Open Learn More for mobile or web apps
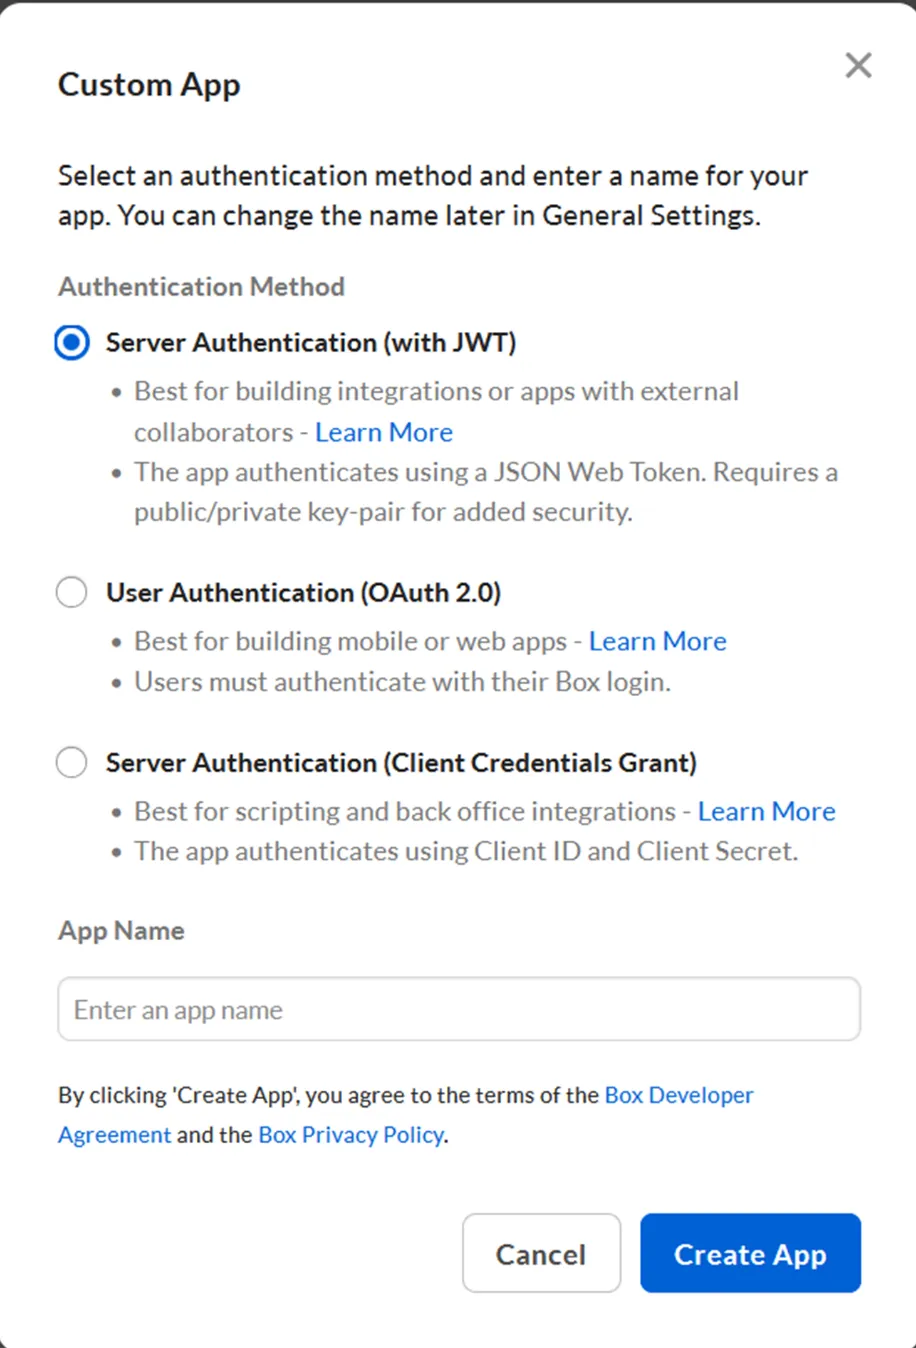This screenshot has height=1348, width=916. [x=657, y=641]
